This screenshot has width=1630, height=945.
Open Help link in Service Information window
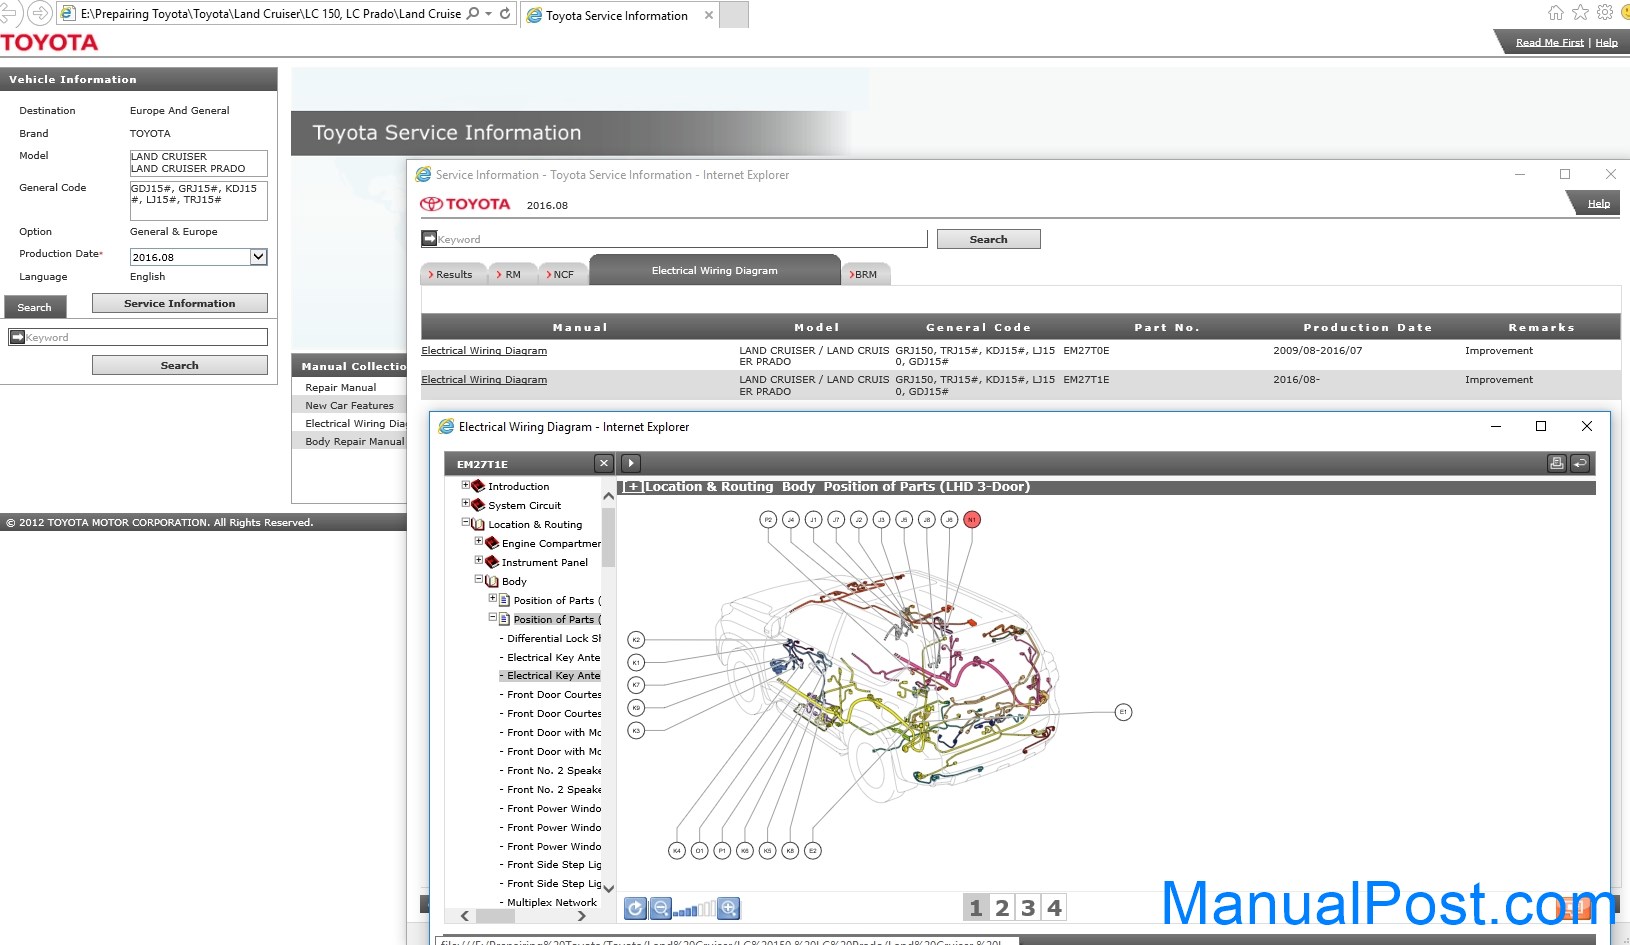[1599, 204]
